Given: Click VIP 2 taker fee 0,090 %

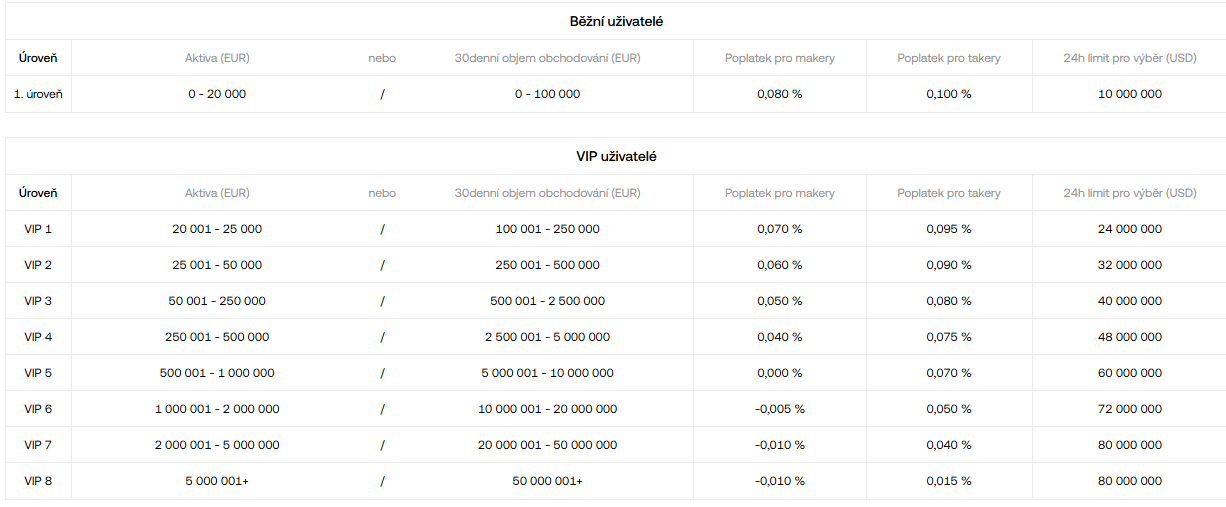Looking at the screenshot, I should click(948, 265).
